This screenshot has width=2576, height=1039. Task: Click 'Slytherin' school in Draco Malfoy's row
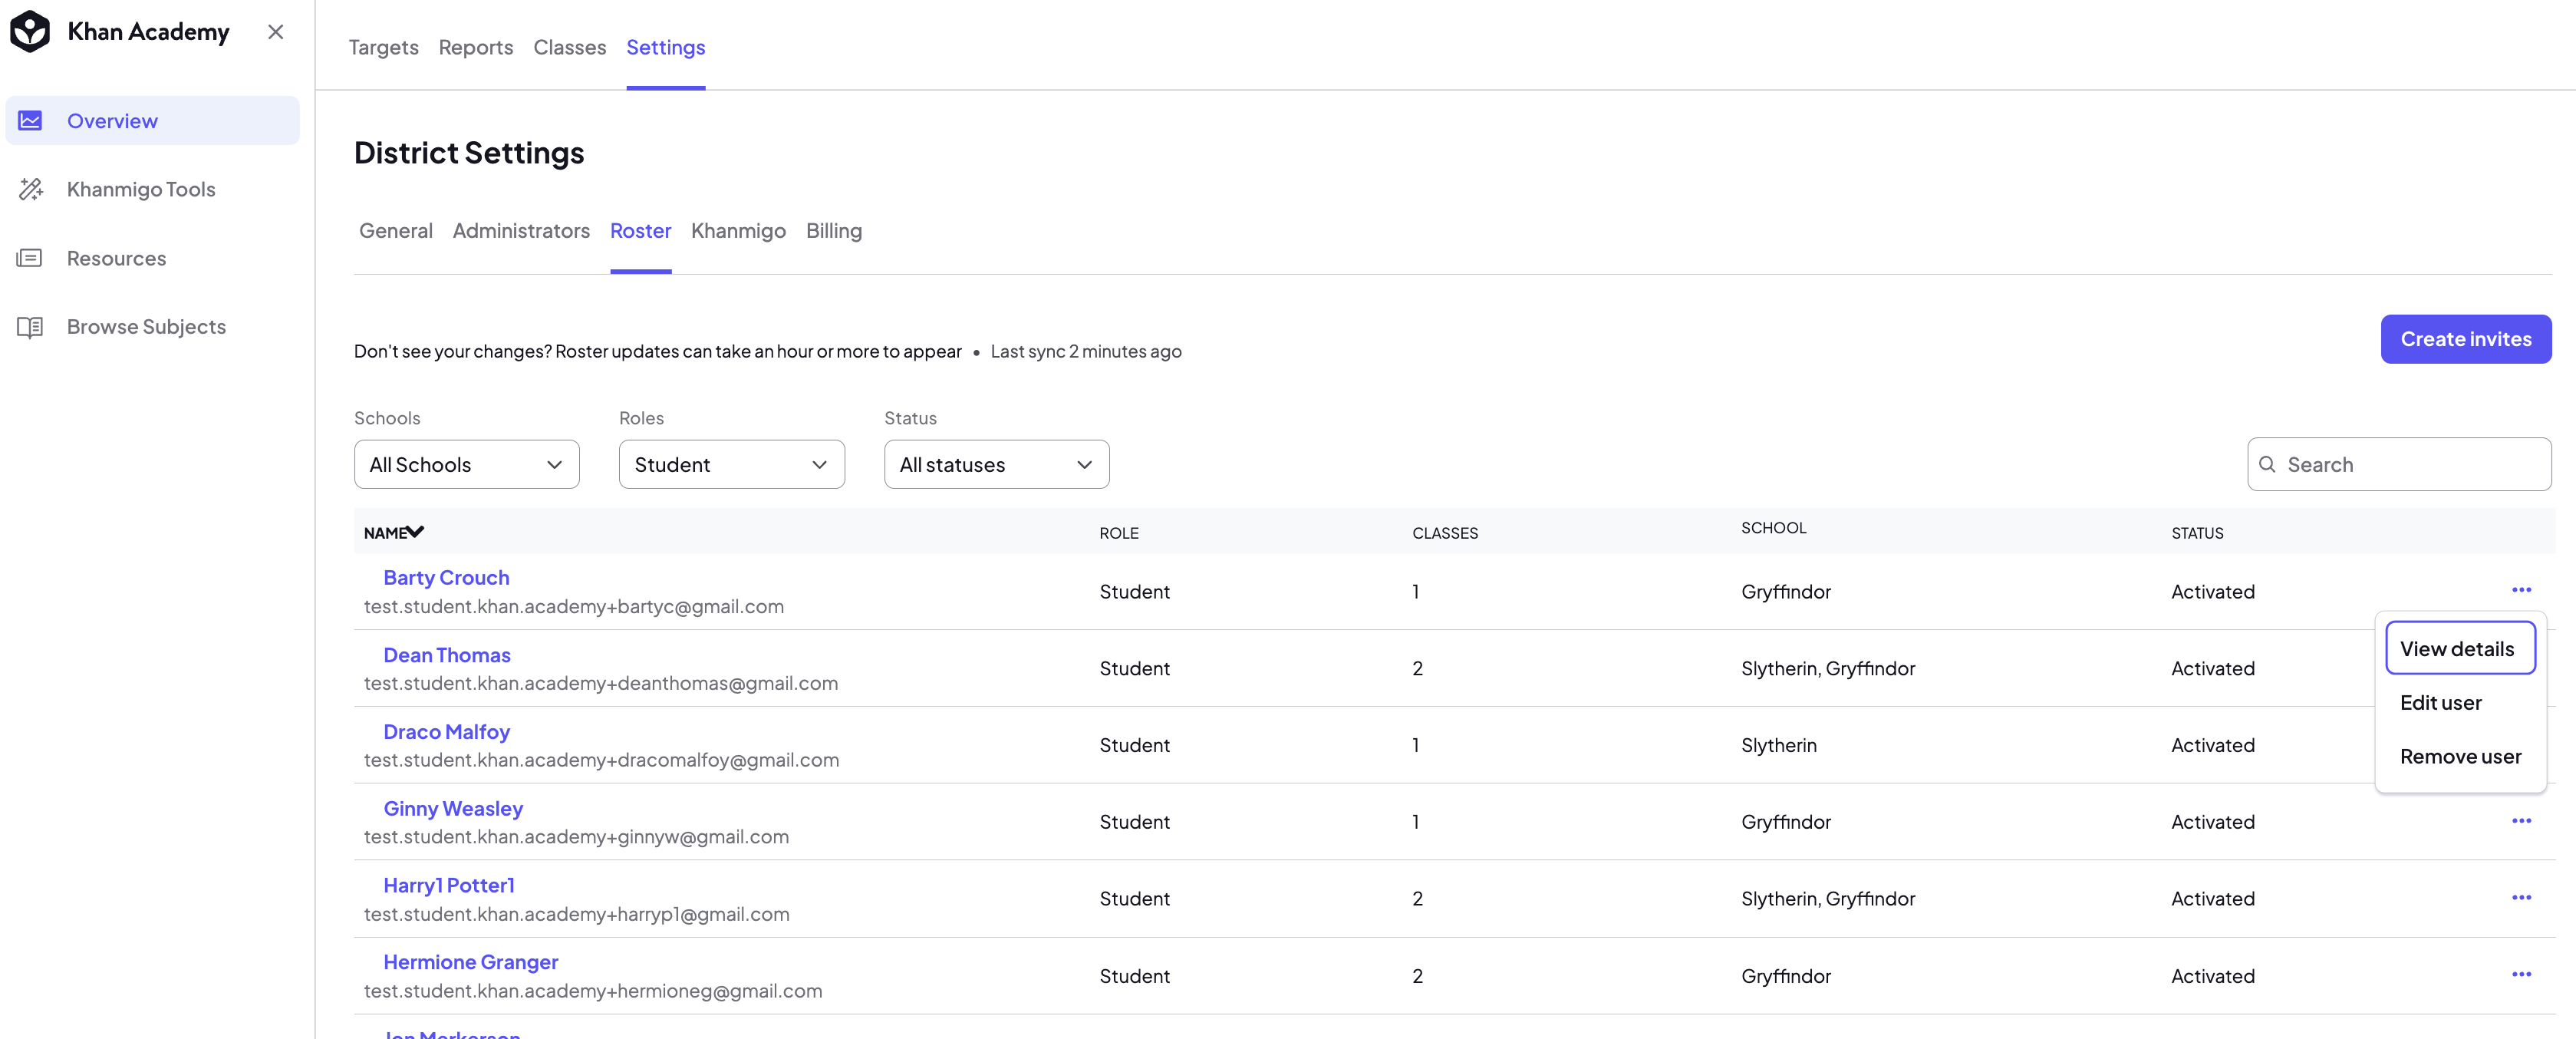point(1779,745)
